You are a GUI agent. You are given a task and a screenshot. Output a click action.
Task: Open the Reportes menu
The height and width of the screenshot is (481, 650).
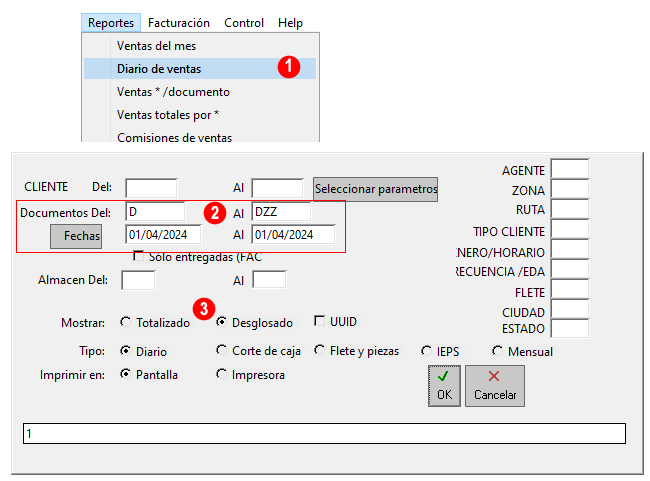(110, 22)
